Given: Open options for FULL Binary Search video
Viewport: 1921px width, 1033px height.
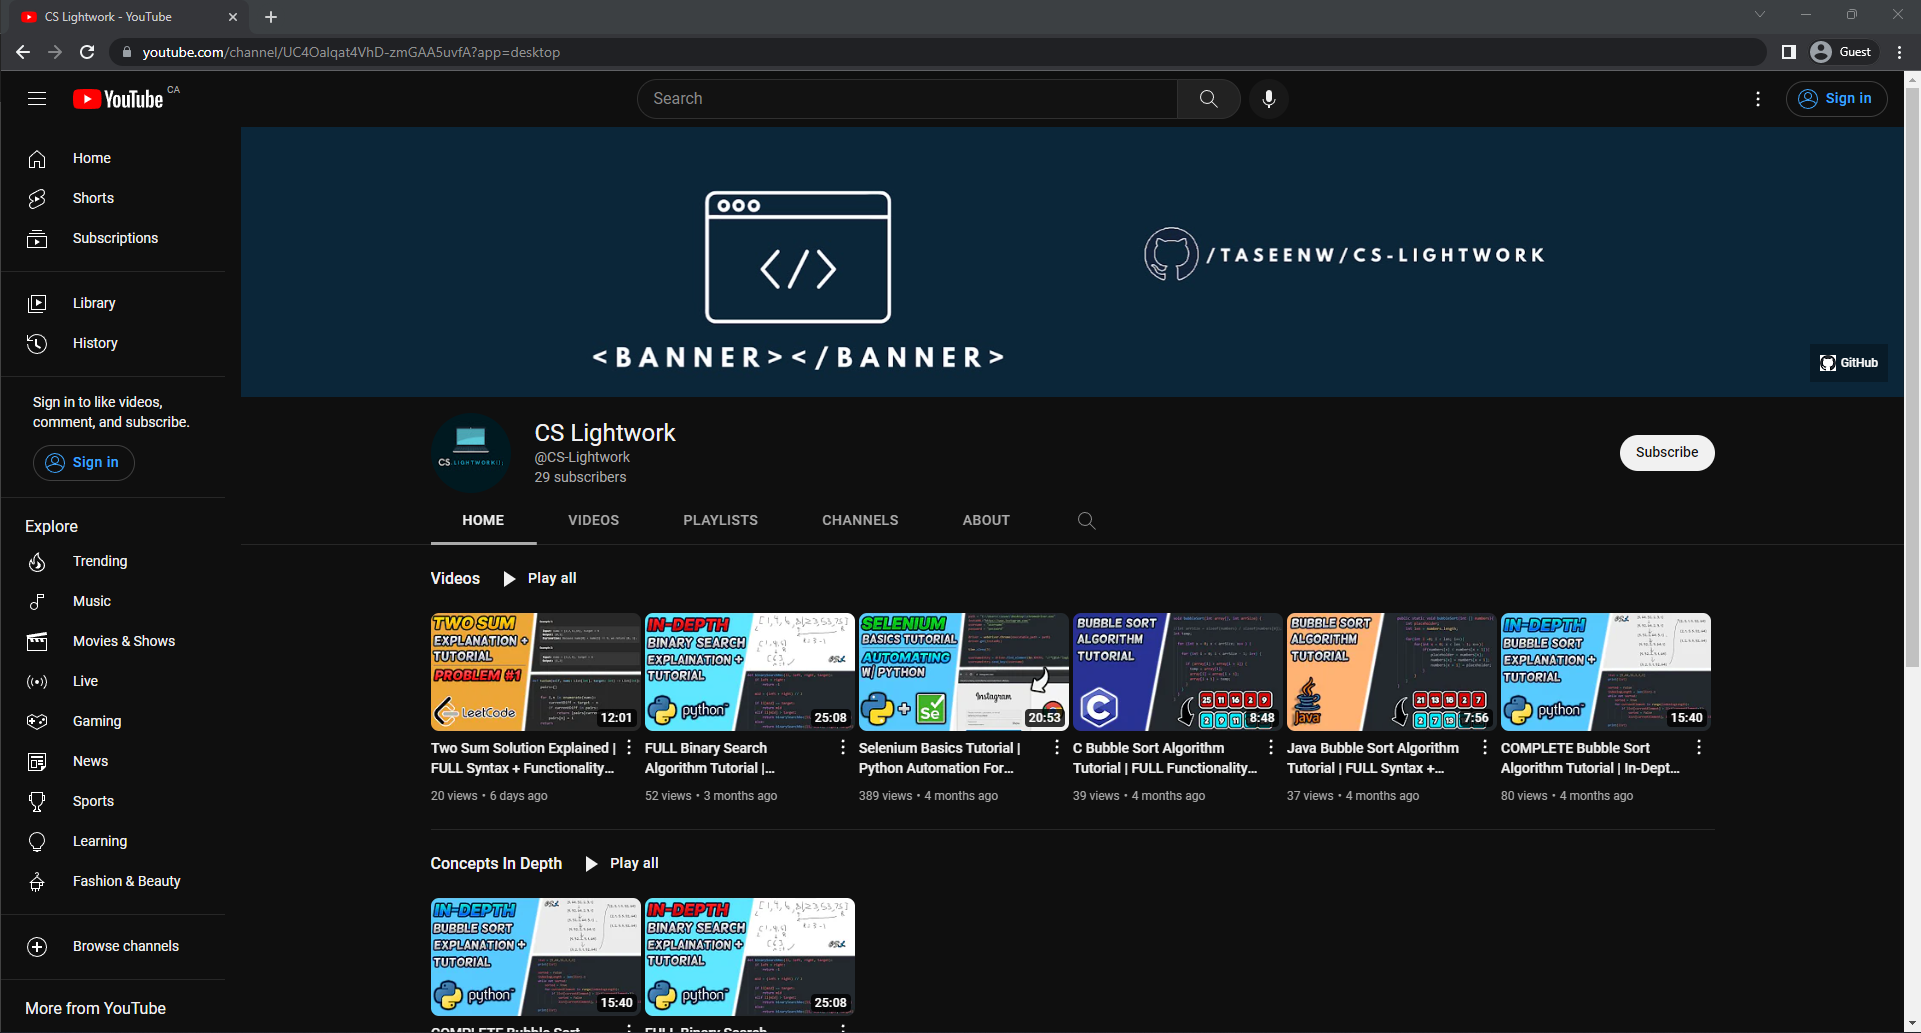Looking at the screenshot, I should 843,748.
